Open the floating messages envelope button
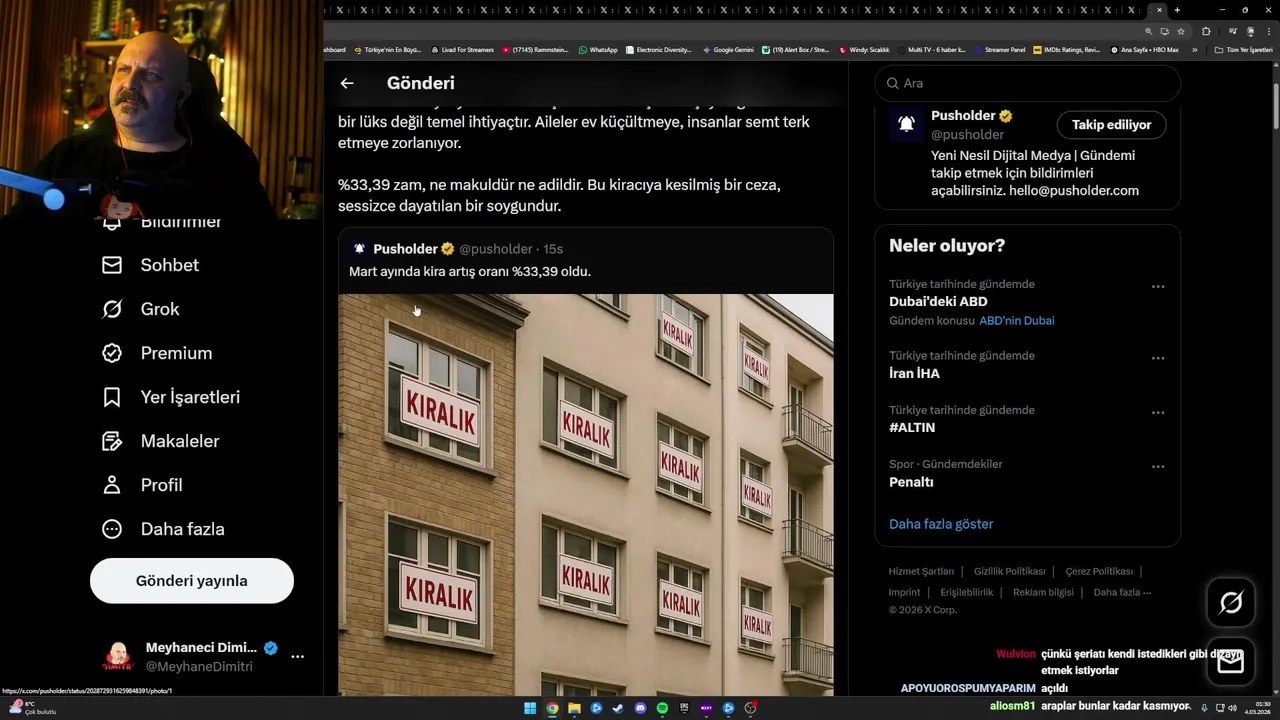The height and width of the screenshot is (720, 1280). (1231, 662)
